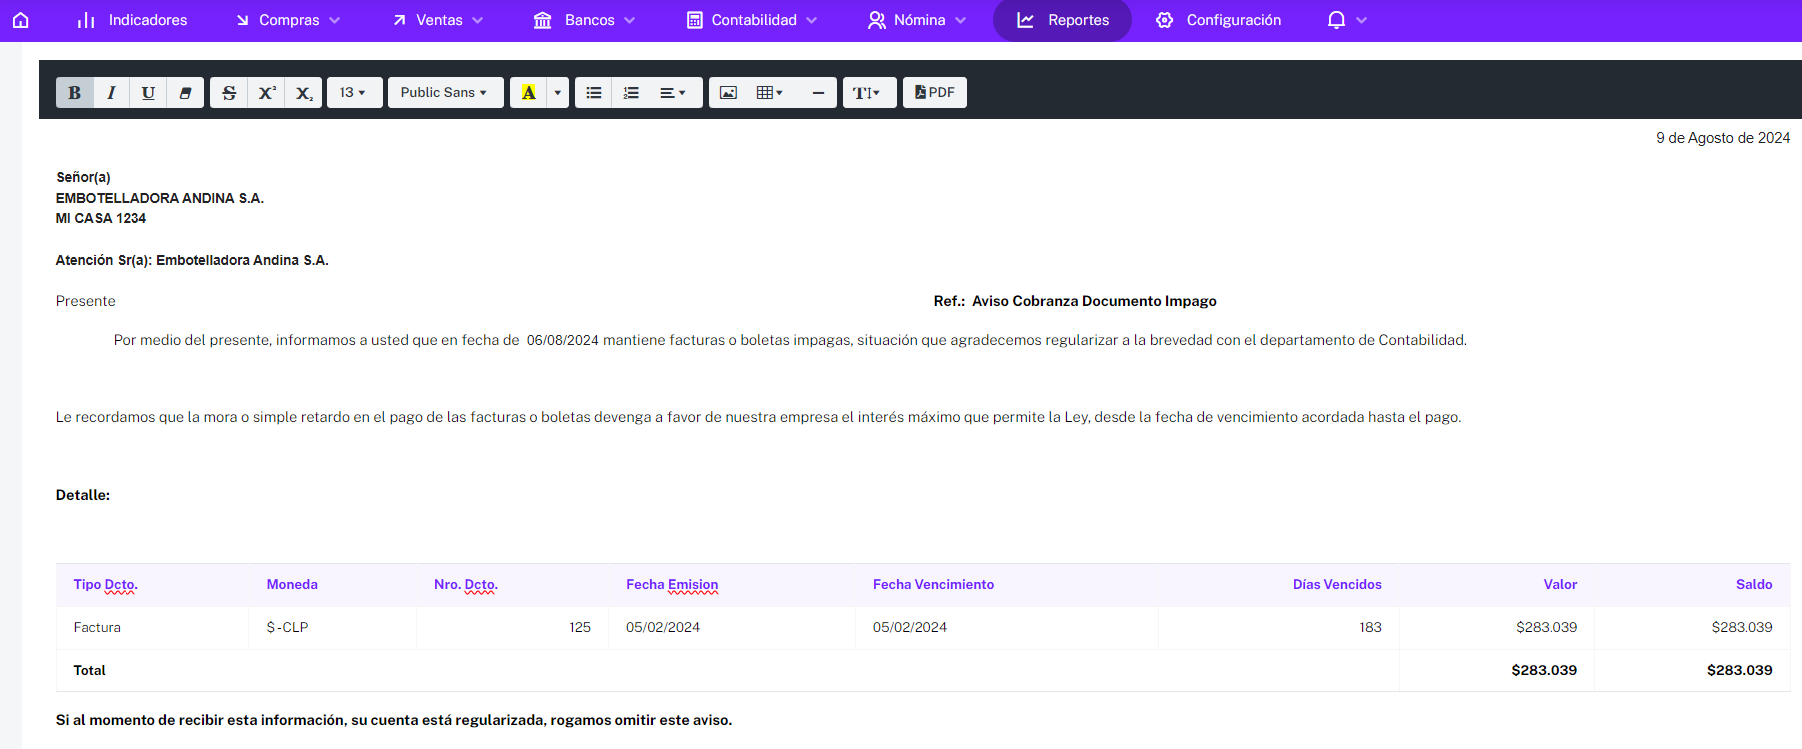Click the Ref.: Aviso Cobranza Documento Impago heading
The image size is (1802, 749).
point(1075,301)
